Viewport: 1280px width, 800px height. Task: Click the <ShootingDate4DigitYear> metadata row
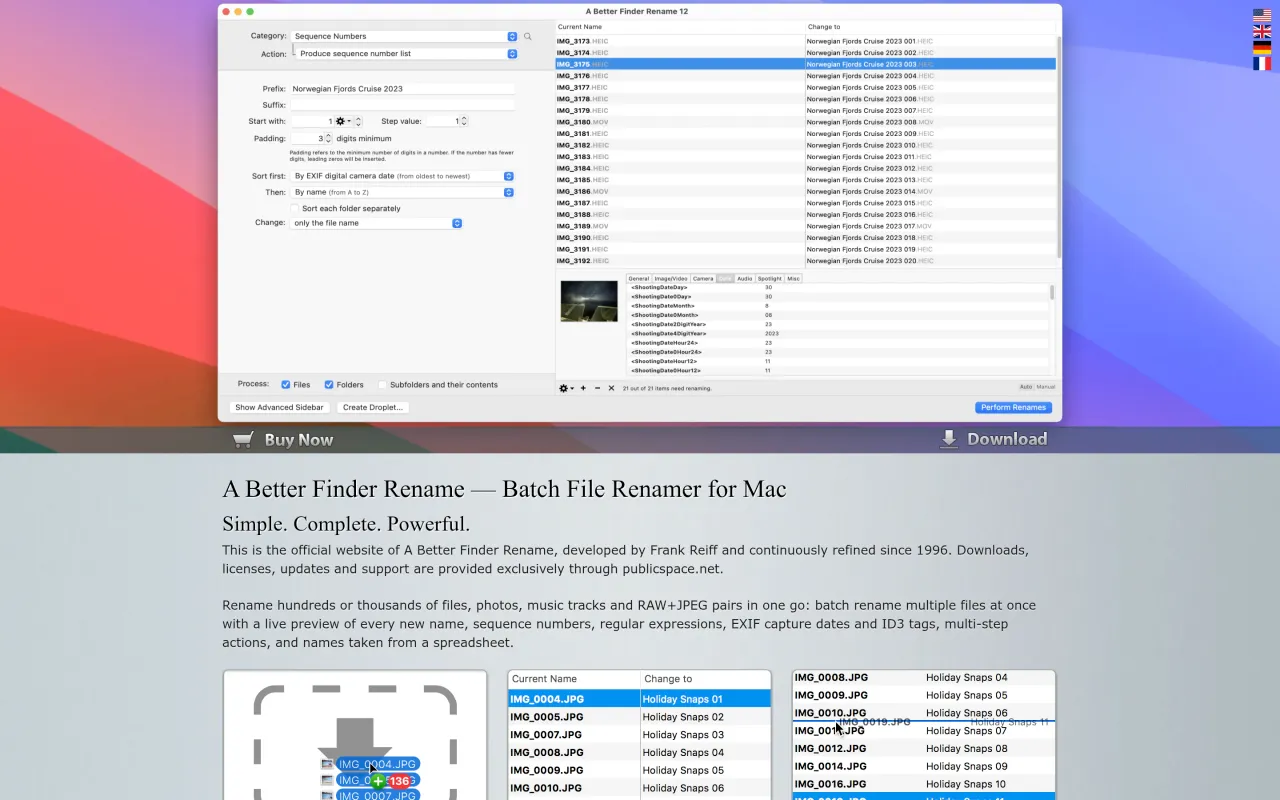pos(838,333)
